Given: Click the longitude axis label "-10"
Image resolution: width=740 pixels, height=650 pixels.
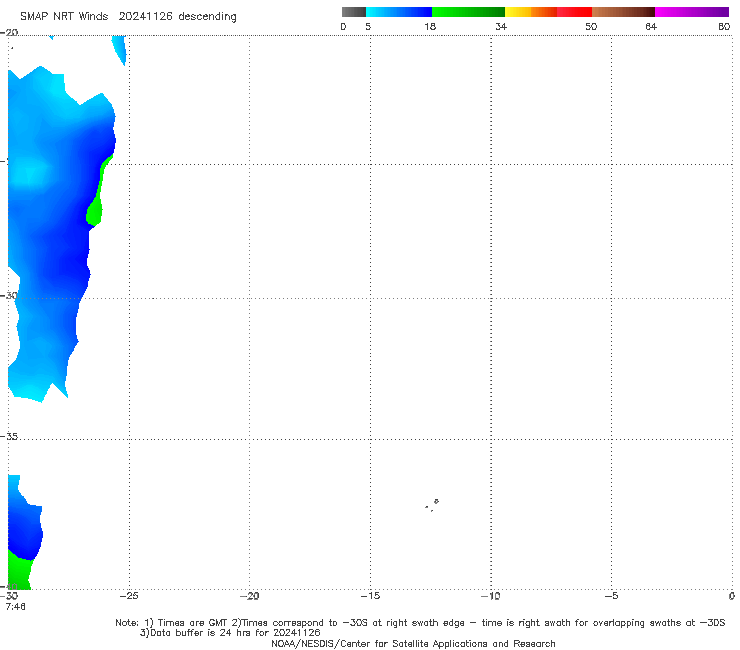Looking at the screenshot, I should (490, 596).
